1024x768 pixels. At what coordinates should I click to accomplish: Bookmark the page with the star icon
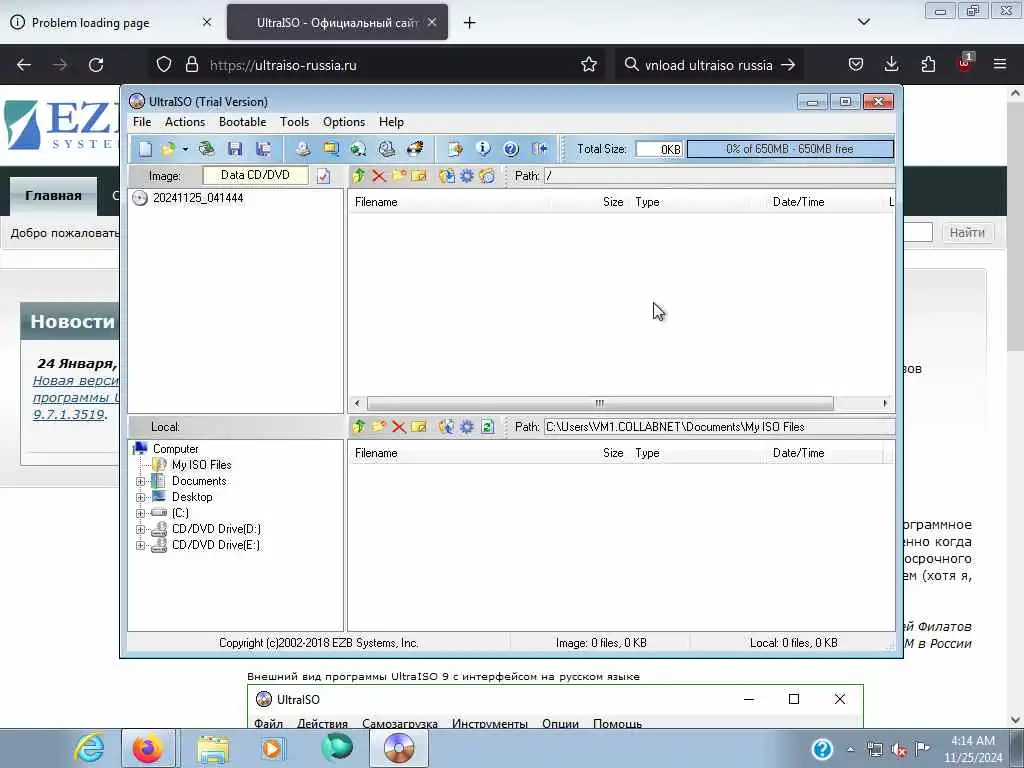[589, 65]
